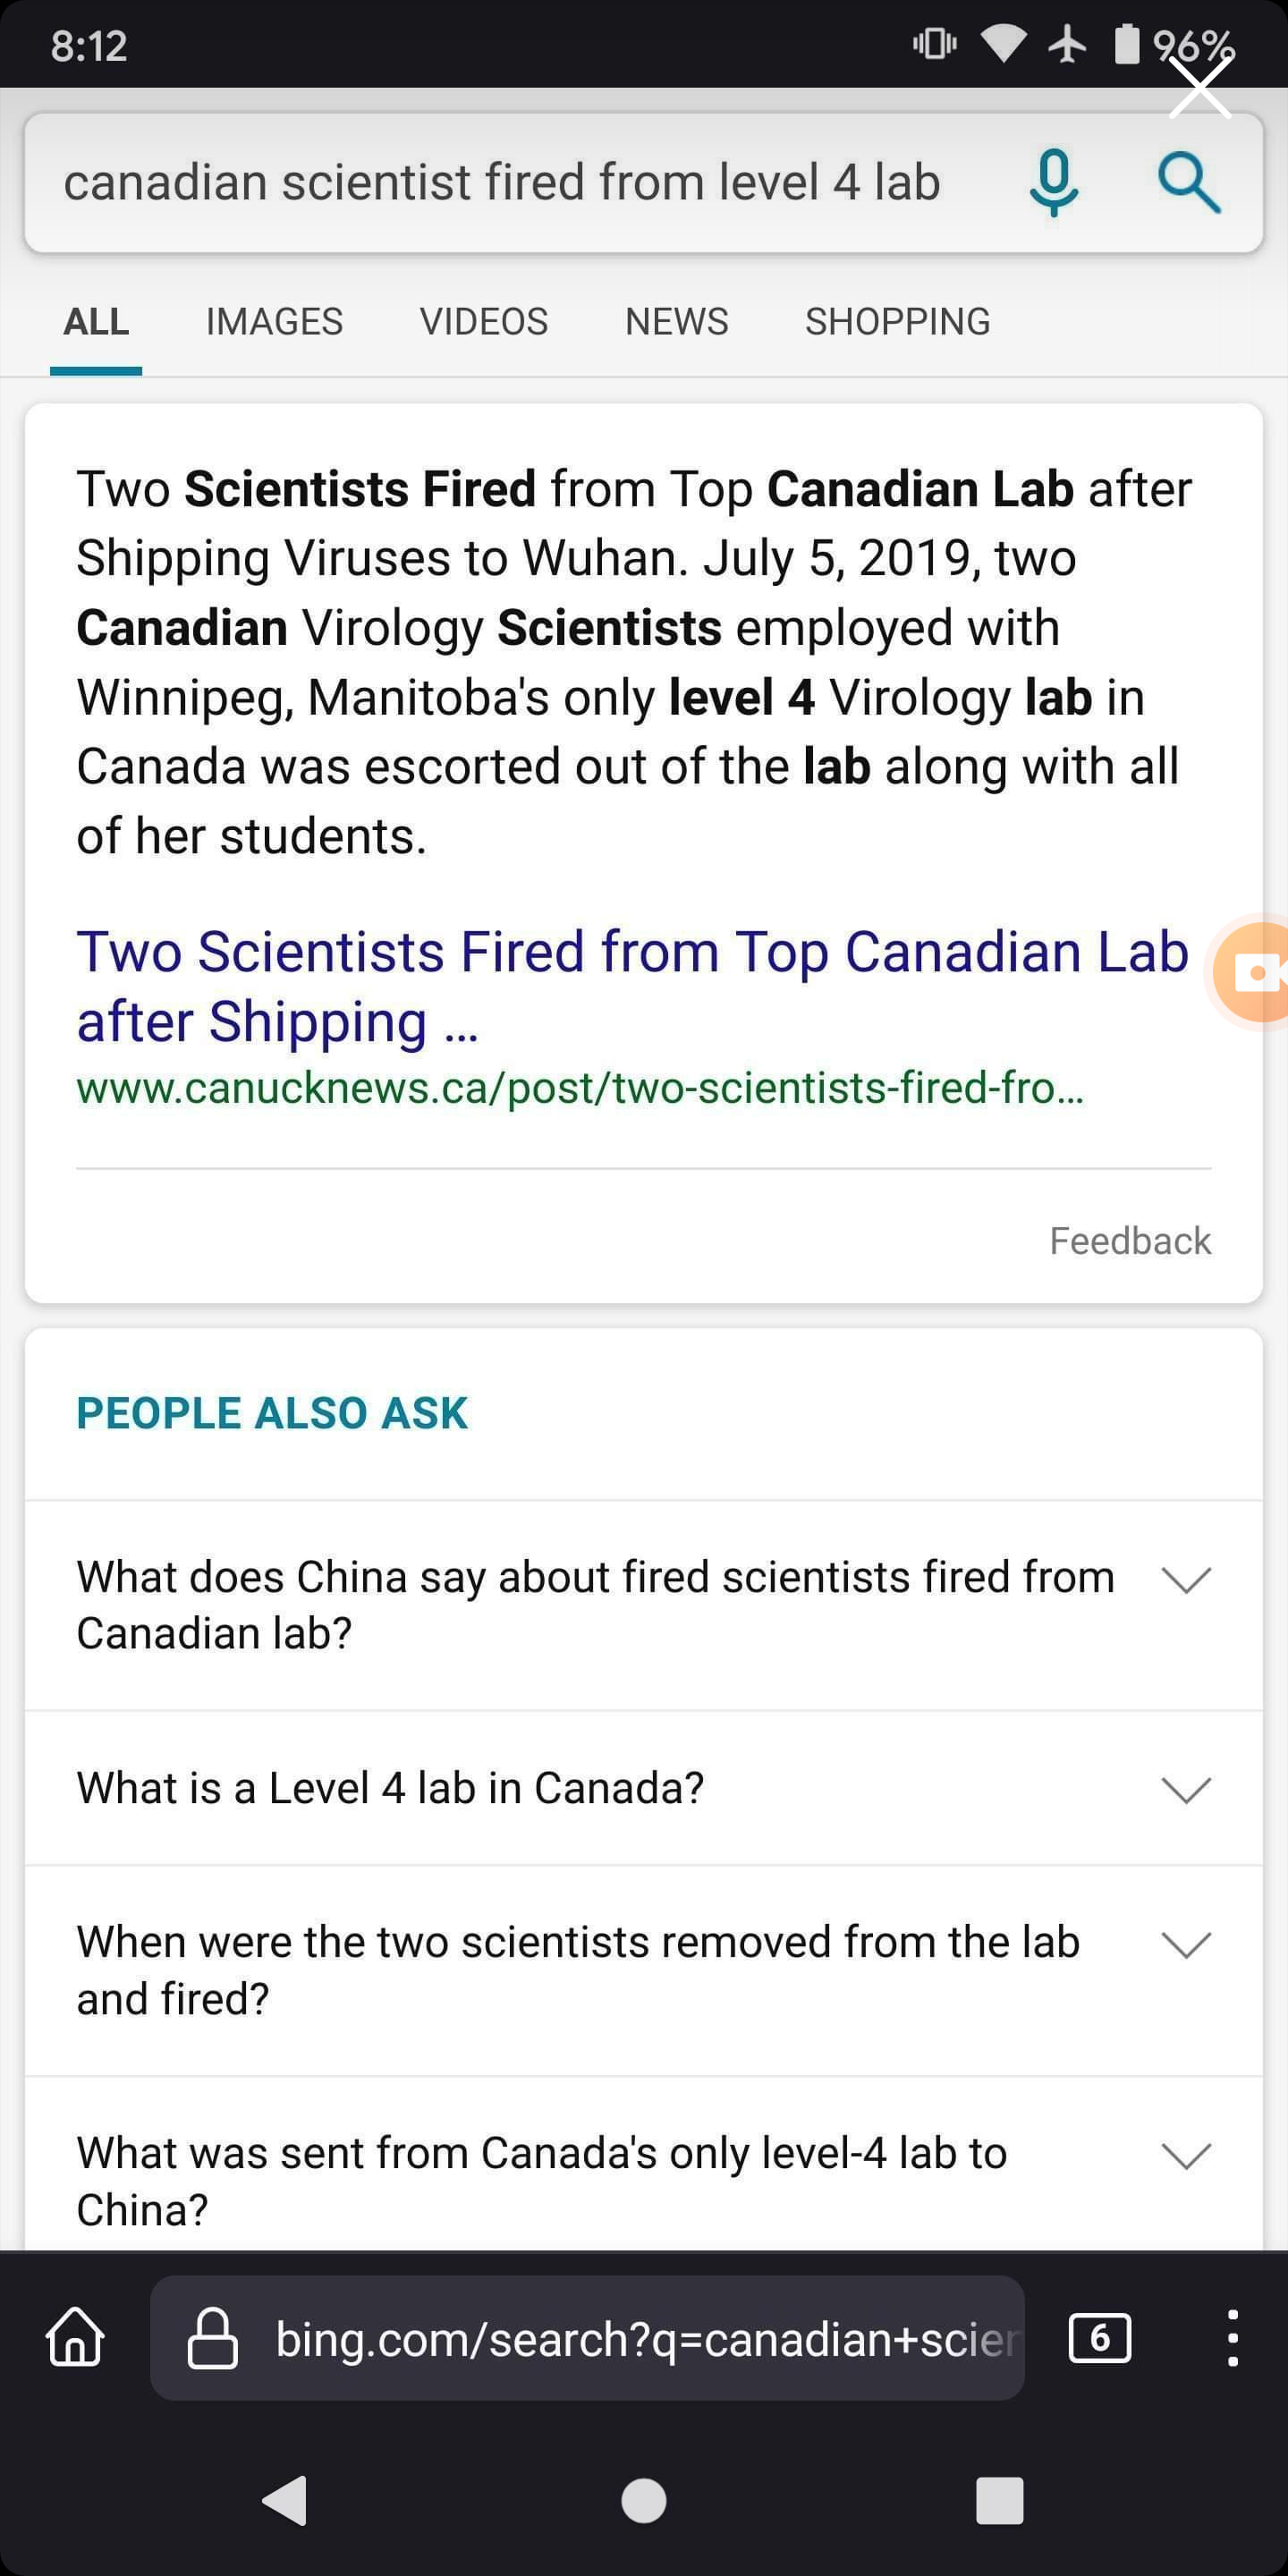Open the Videos results tab

pos(483,322)
